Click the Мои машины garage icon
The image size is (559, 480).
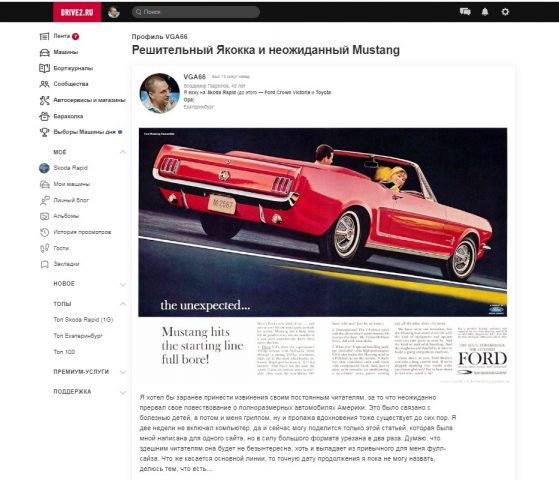[x=44, y=184]
